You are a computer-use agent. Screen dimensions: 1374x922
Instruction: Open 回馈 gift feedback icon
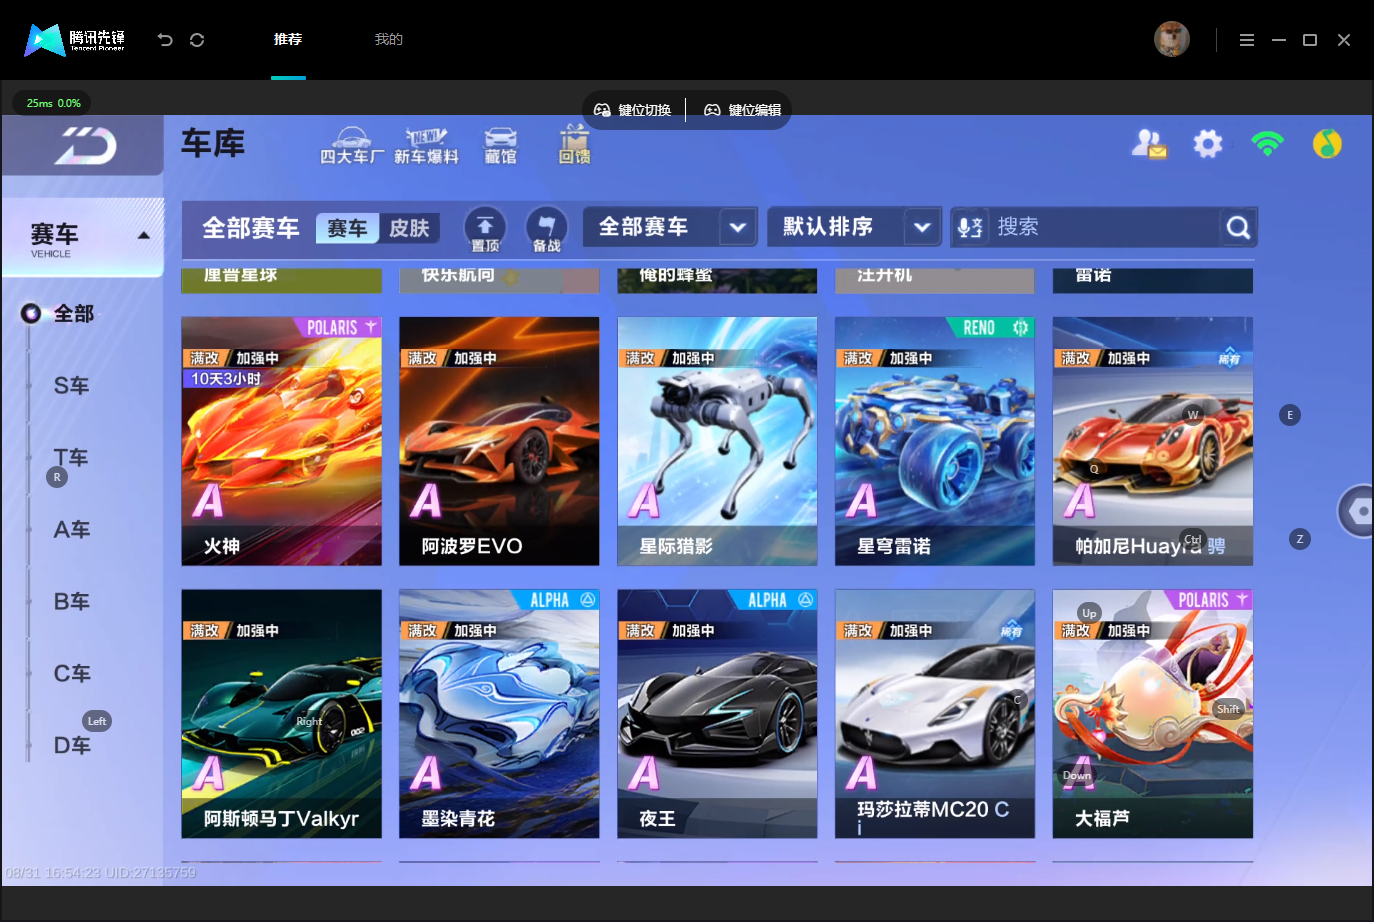point(574,145)
